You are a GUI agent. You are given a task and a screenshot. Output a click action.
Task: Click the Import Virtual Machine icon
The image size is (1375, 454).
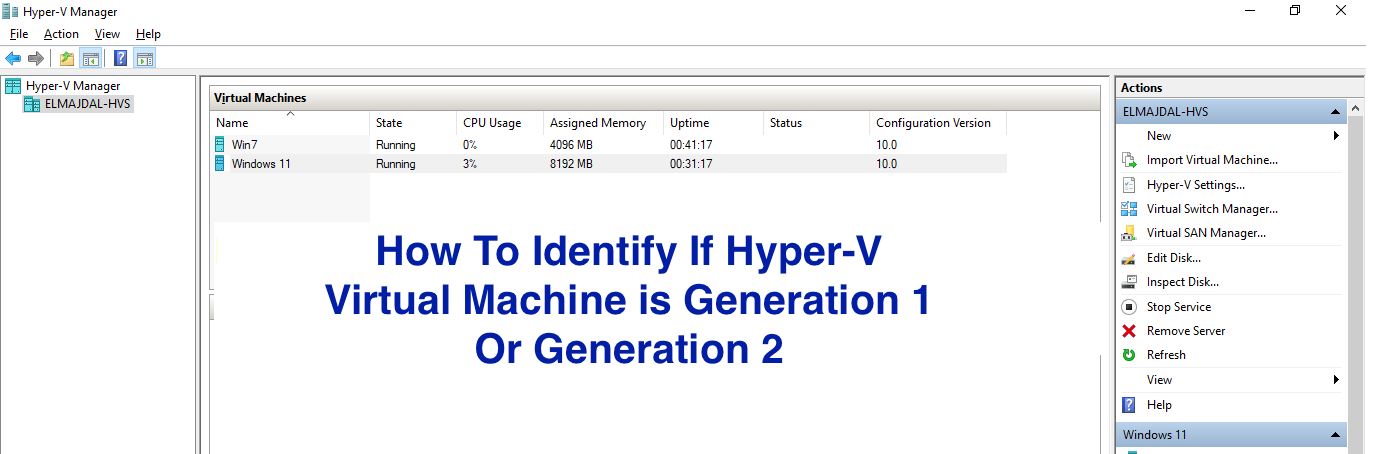coord(1129,160)
